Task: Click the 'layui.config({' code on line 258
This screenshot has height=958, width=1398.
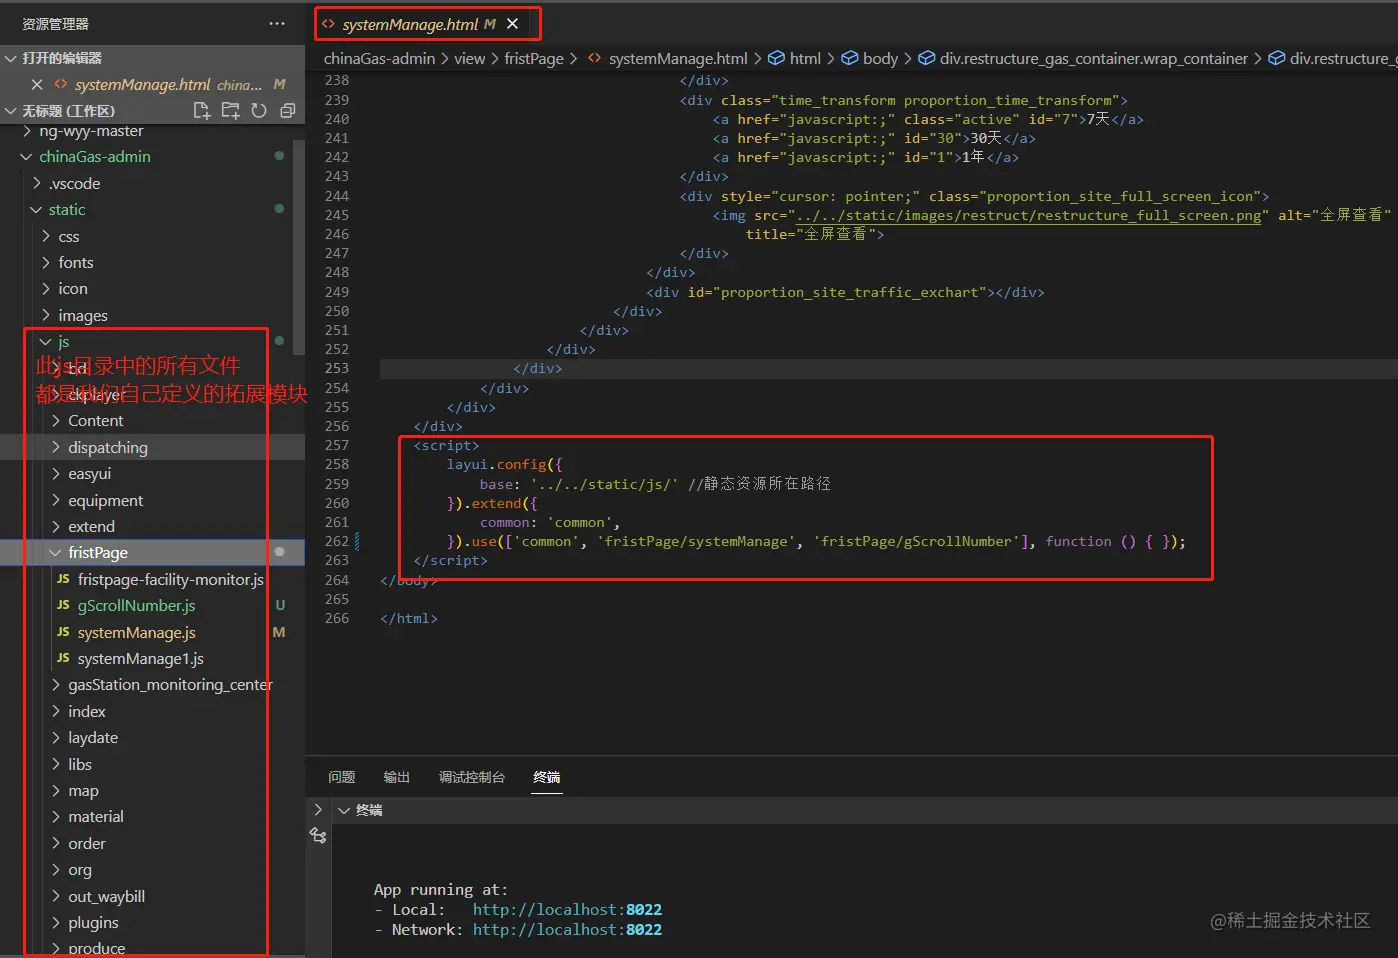Action: coord(504,465)
